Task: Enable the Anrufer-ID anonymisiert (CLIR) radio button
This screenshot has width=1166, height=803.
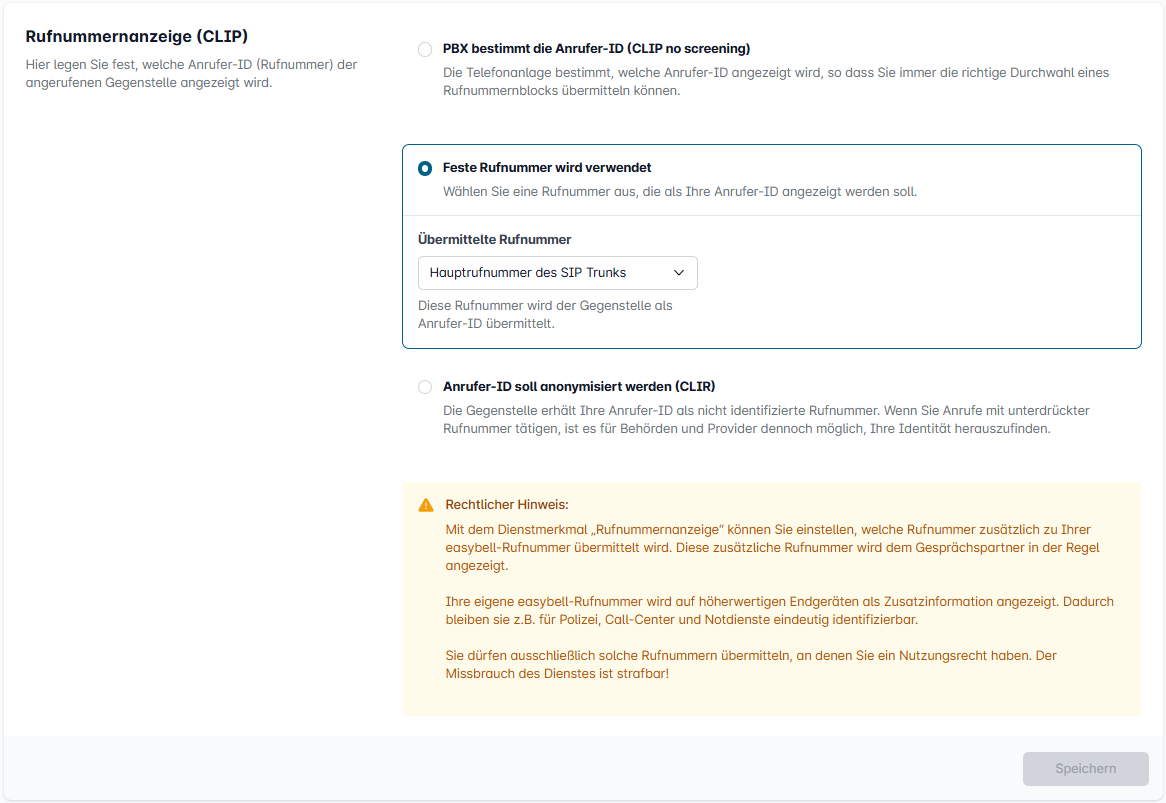Action: point(425,387)
